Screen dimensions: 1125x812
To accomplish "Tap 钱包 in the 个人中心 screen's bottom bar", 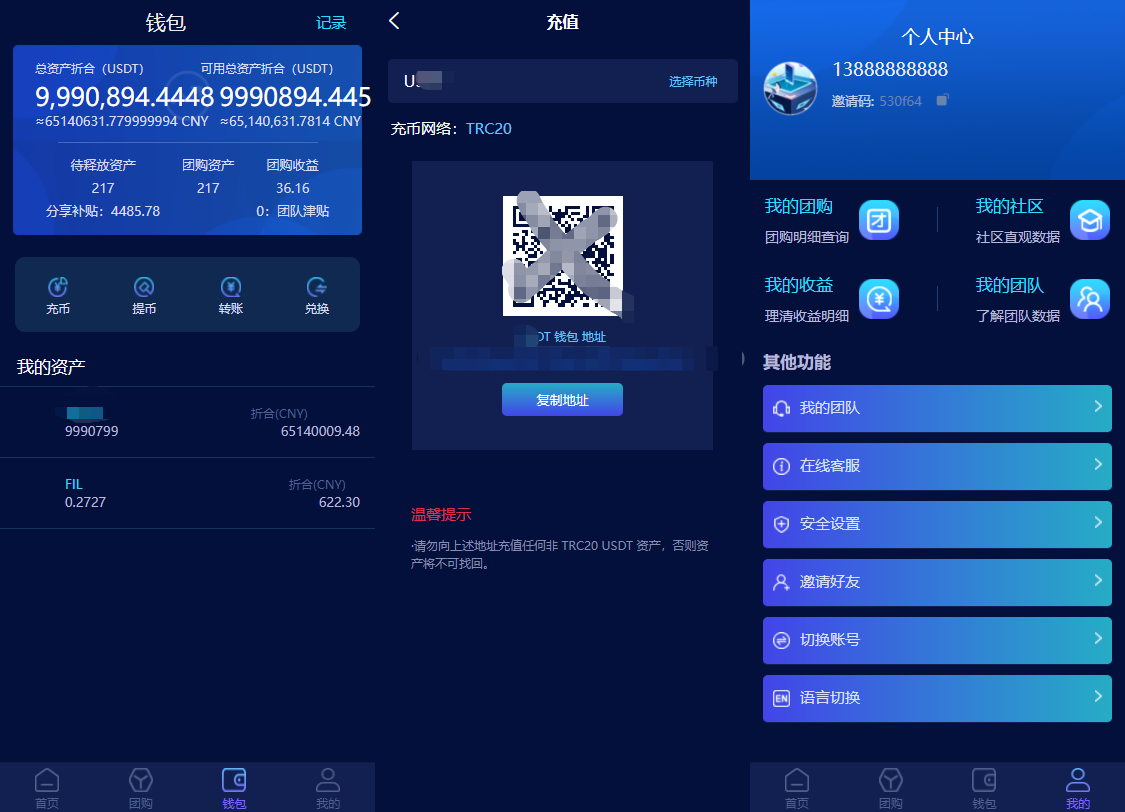I will (984, 788).
